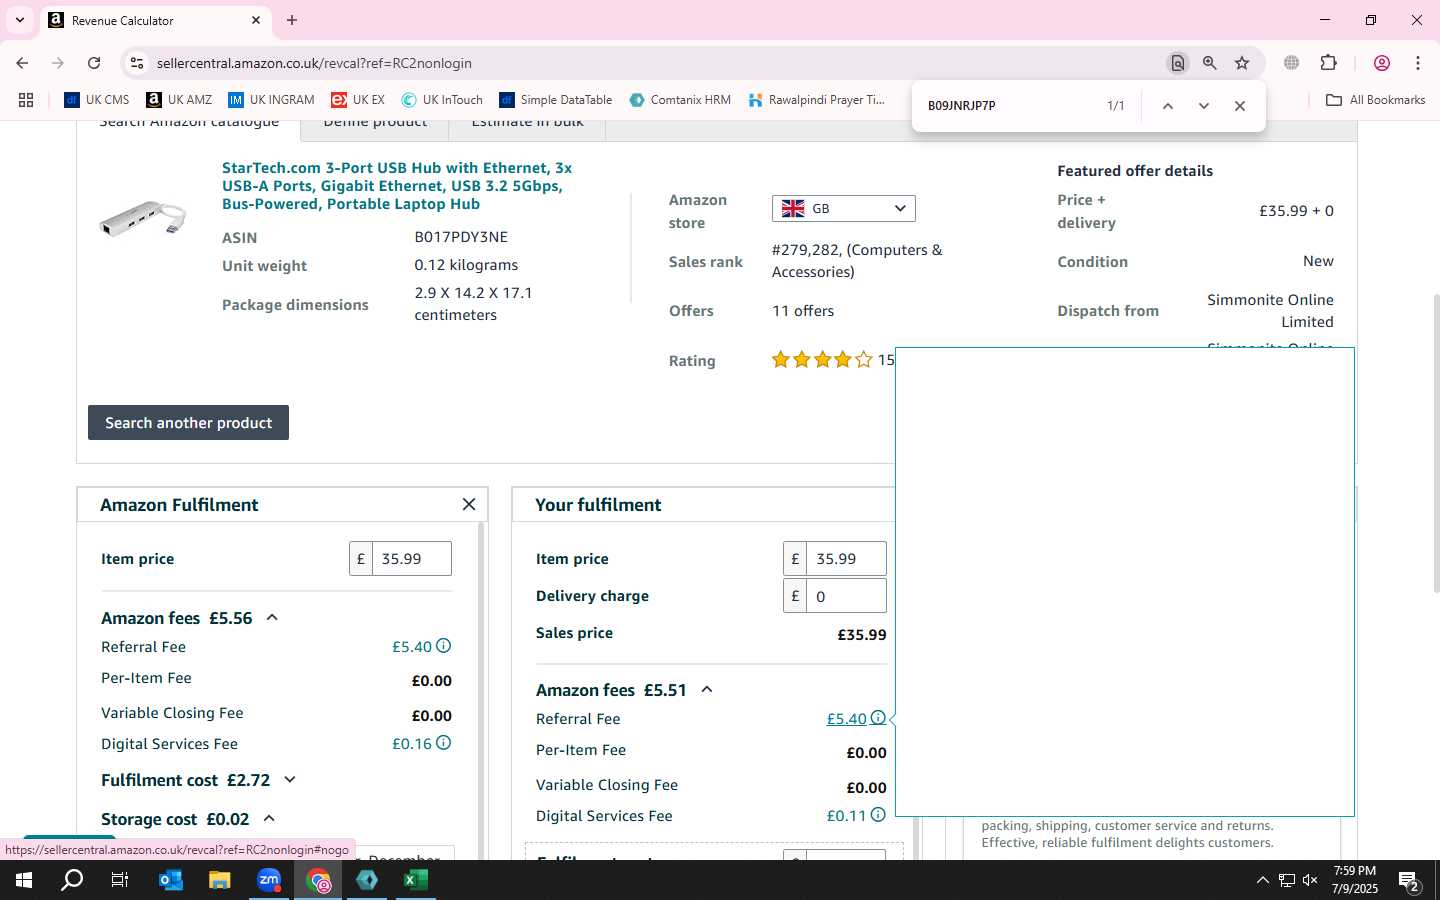Reload the current page
This screenshot has height=900, width=1440.
click(x=94, y=63)
